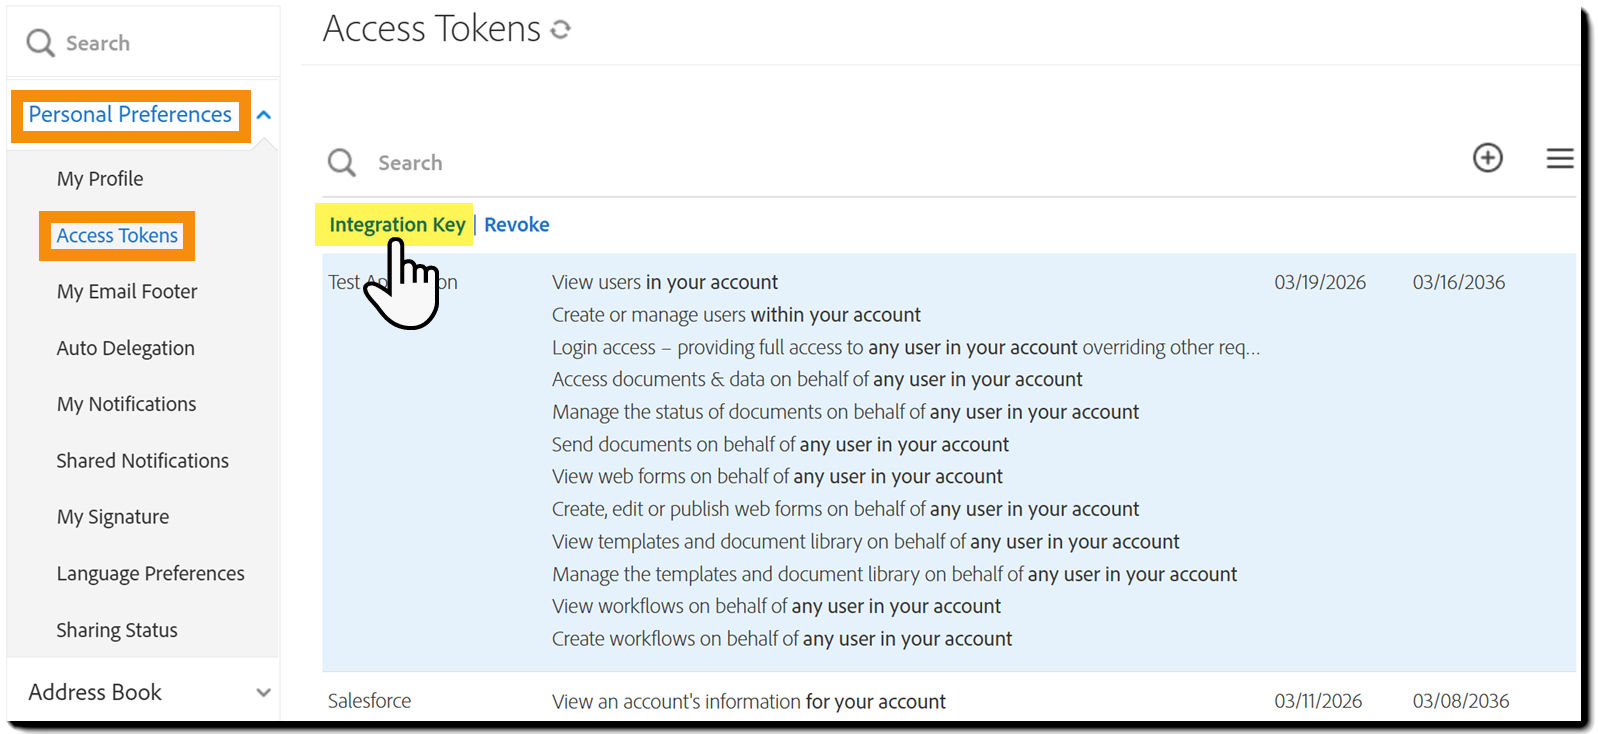Create a new access token with the plus icon
Image resolution: width=1598 pixels, height=734 pixels.
(x=1488, y=158)
